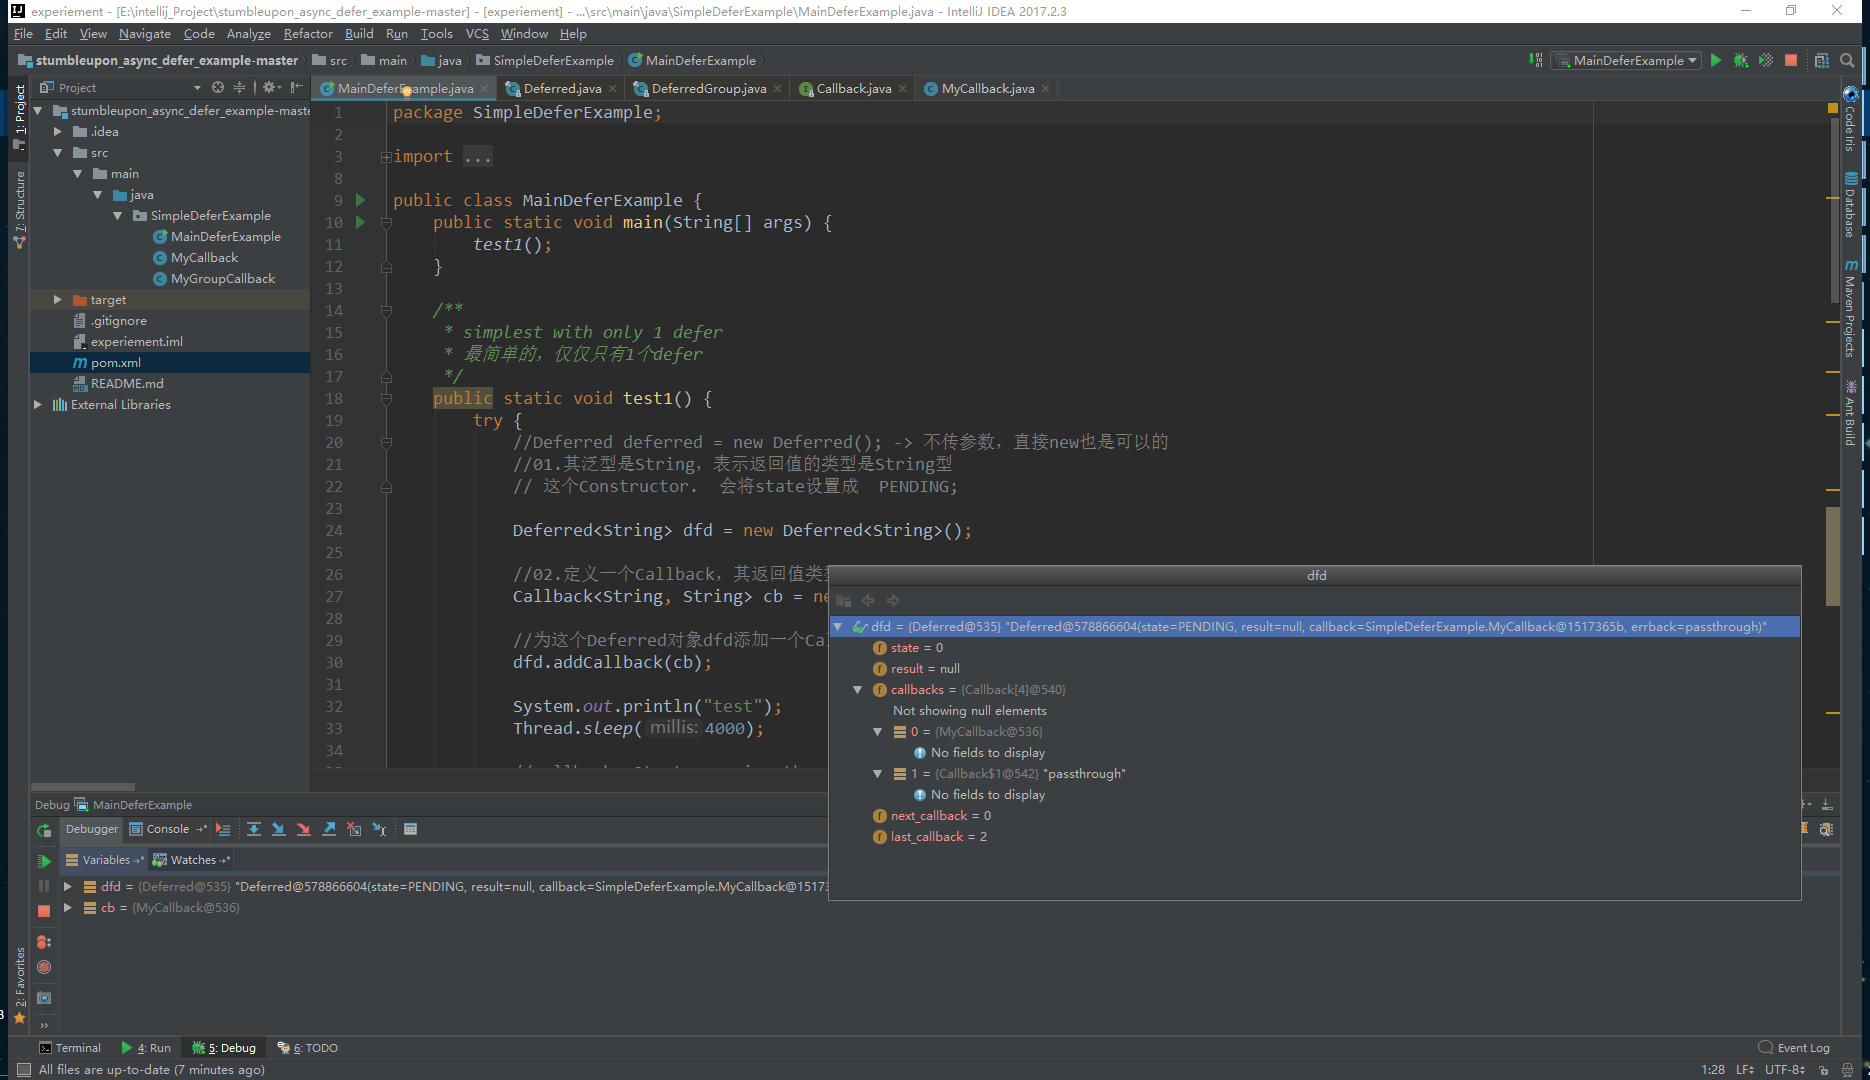Image resolution: width=1870 pixels, height=1080 pixels.
Task: Switch to the Deferred.java tab
Action: pyautogui.click(x=562, y=89)
